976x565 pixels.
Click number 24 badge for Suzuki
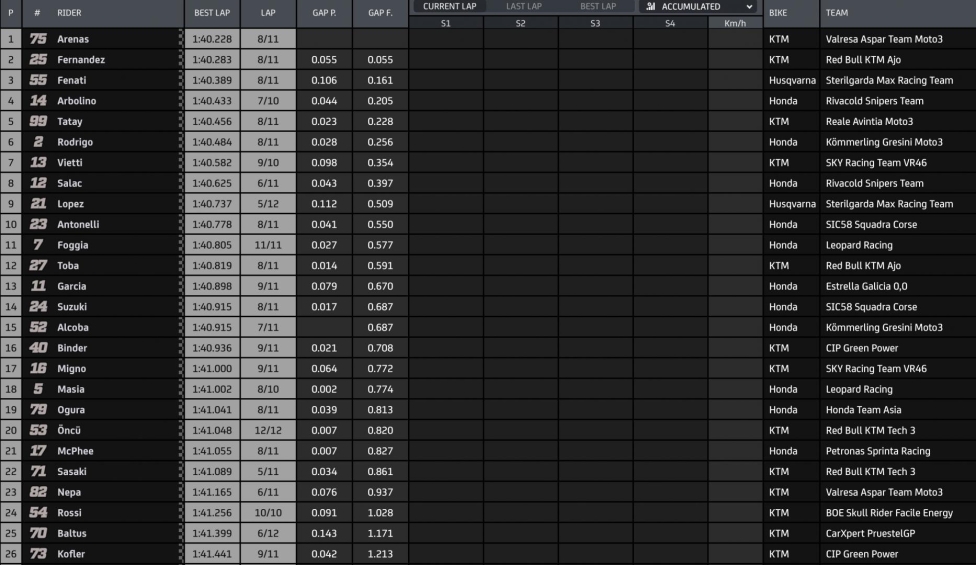(x=38, y=306)
